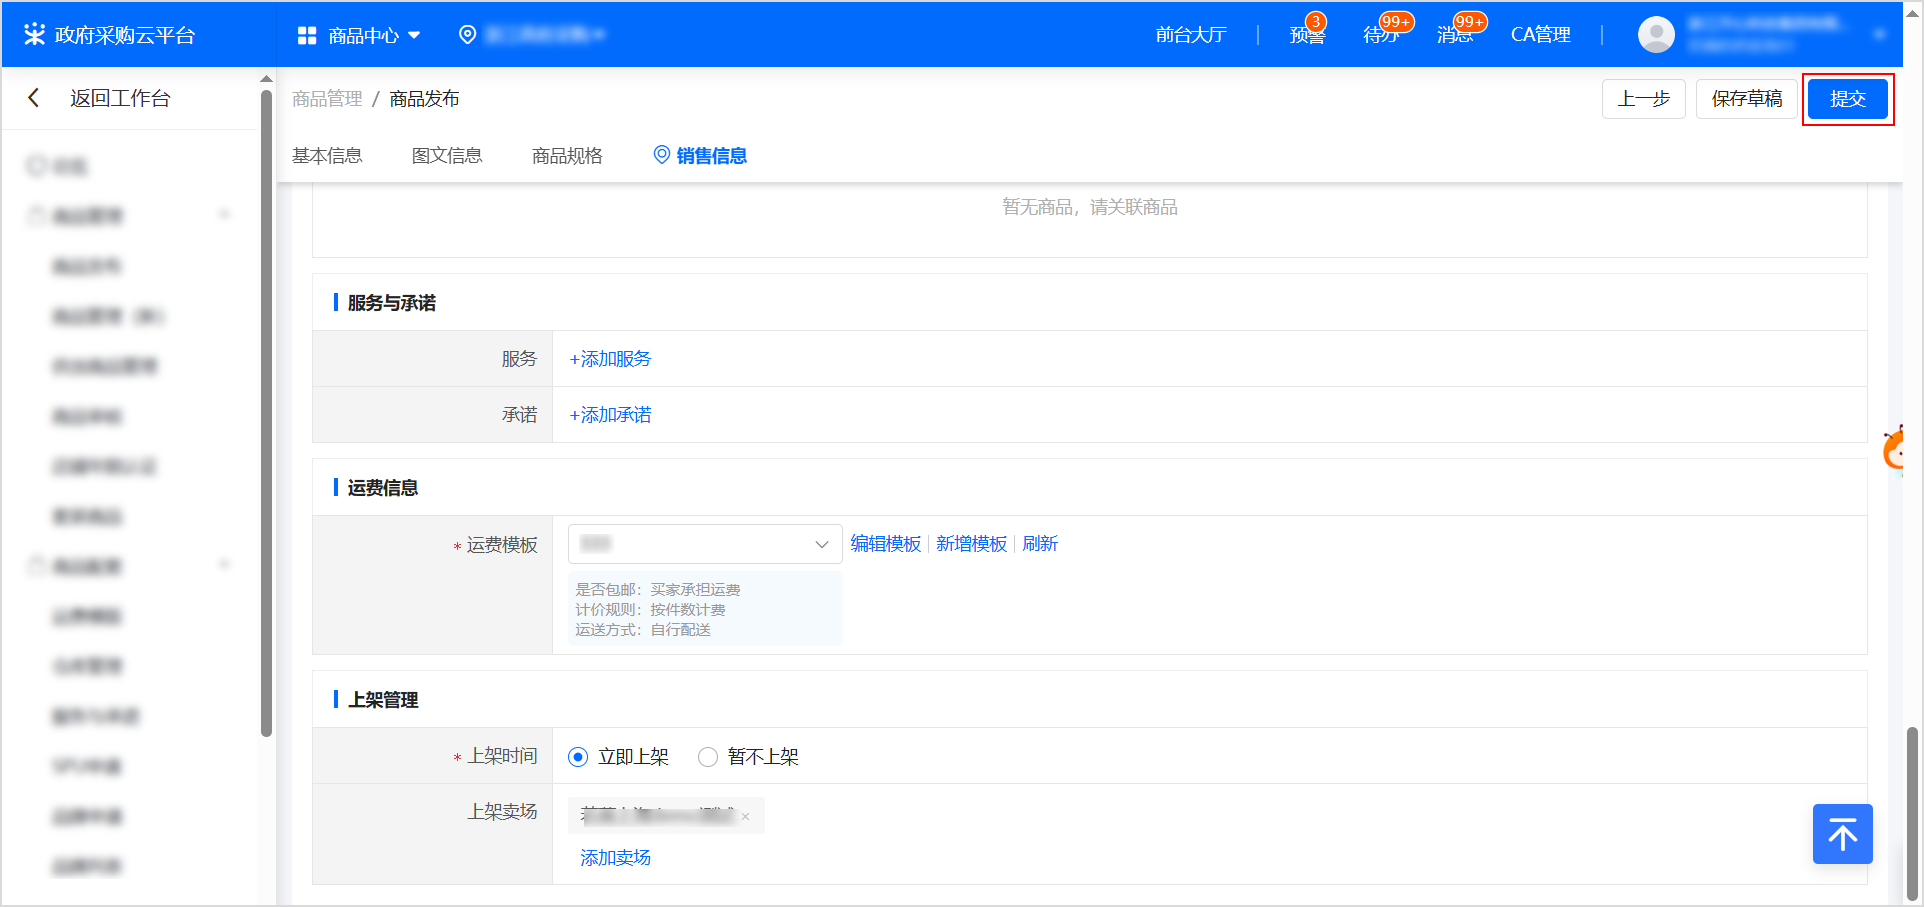1924x907 pixels.
Task: Click the +添加服务 link
Action: 610,359
